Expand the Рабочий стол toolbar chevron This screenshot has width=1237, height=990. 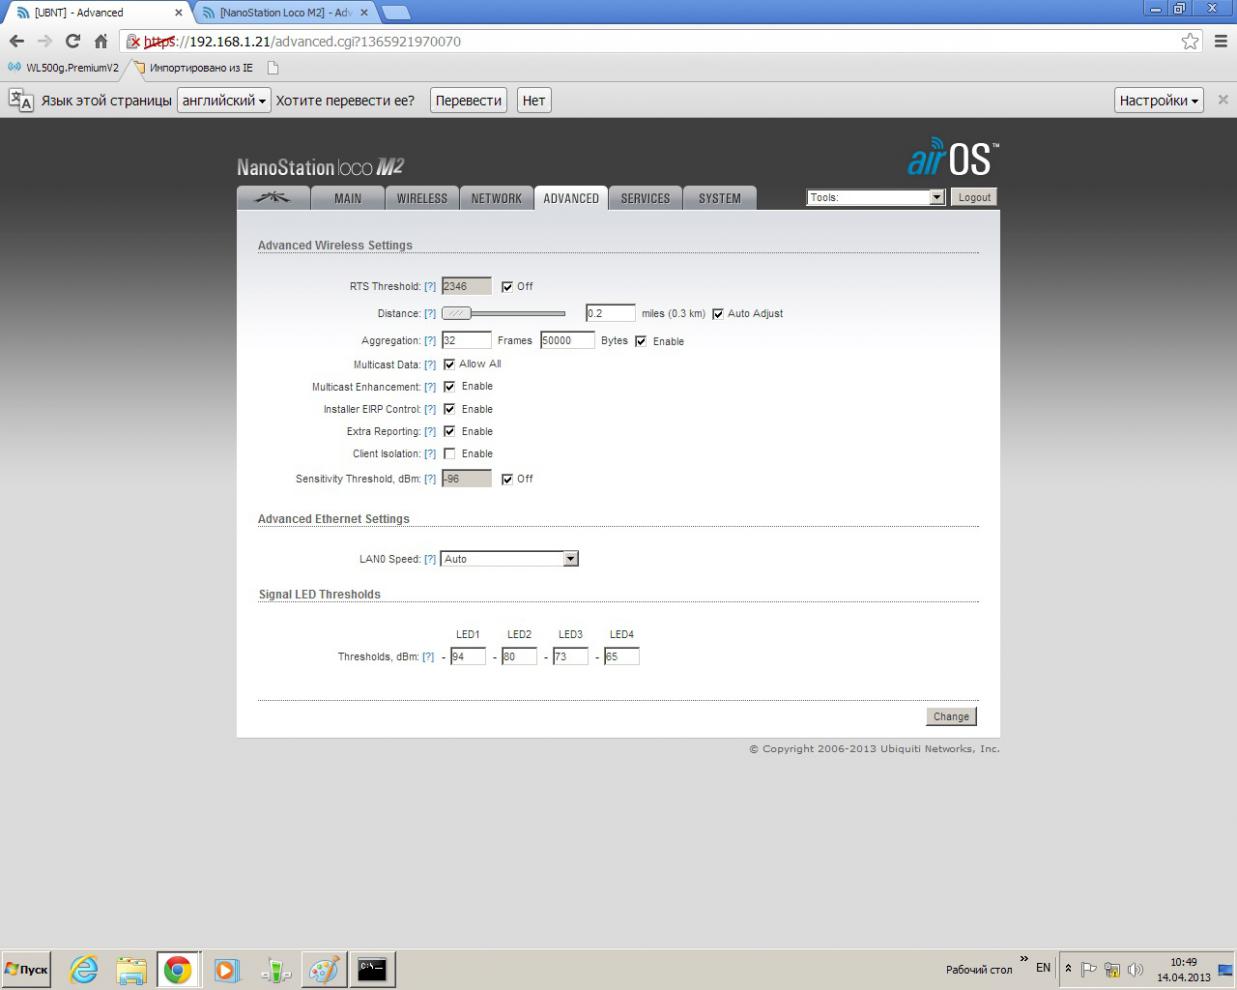[1024, 960]
